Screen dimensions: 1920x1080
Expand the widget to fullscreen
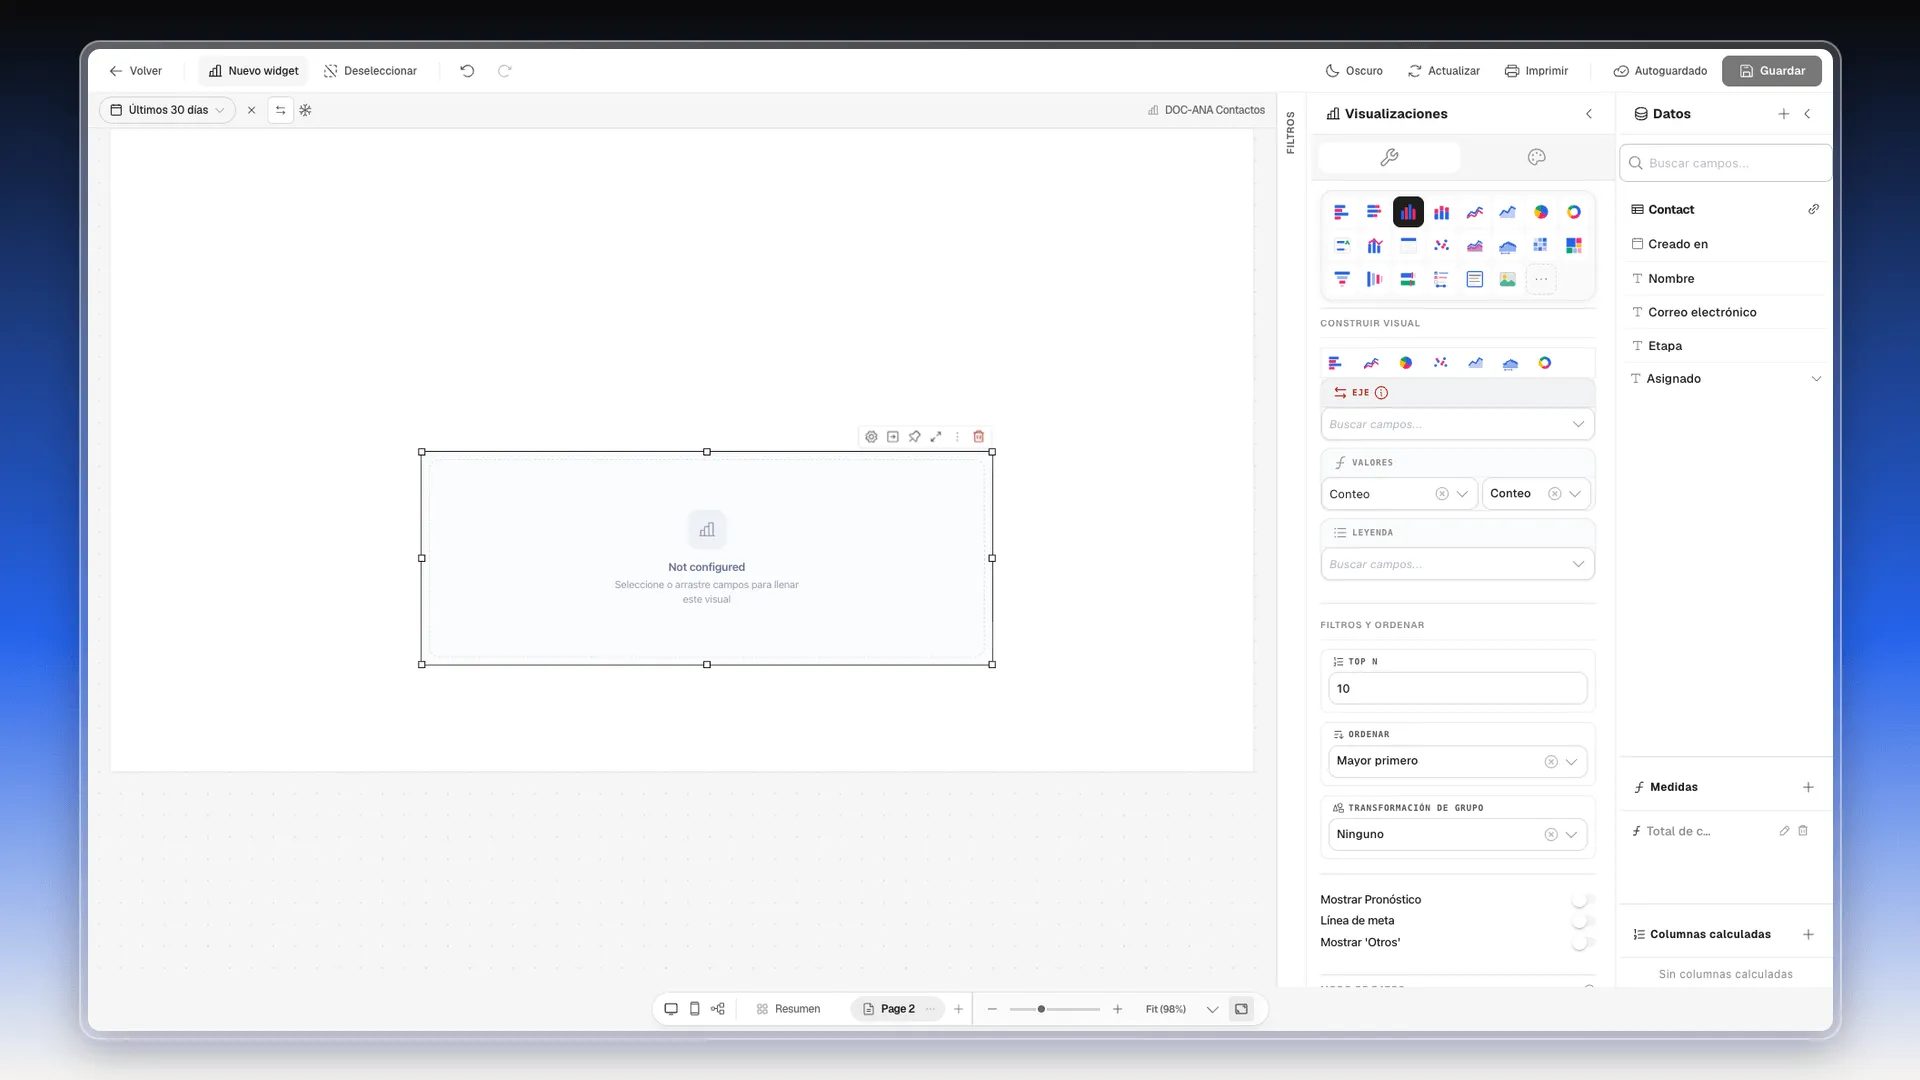936,437
